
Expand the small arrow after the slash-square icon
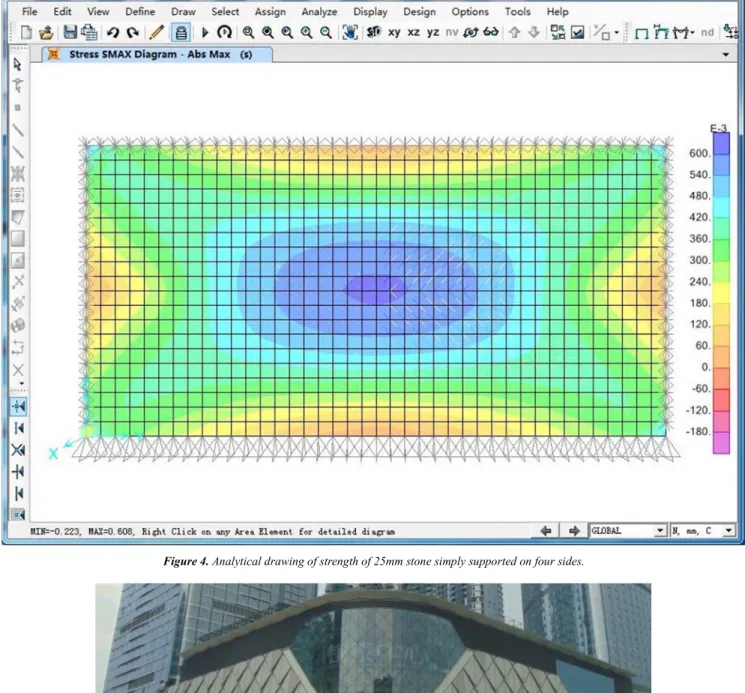click(617, 33)
